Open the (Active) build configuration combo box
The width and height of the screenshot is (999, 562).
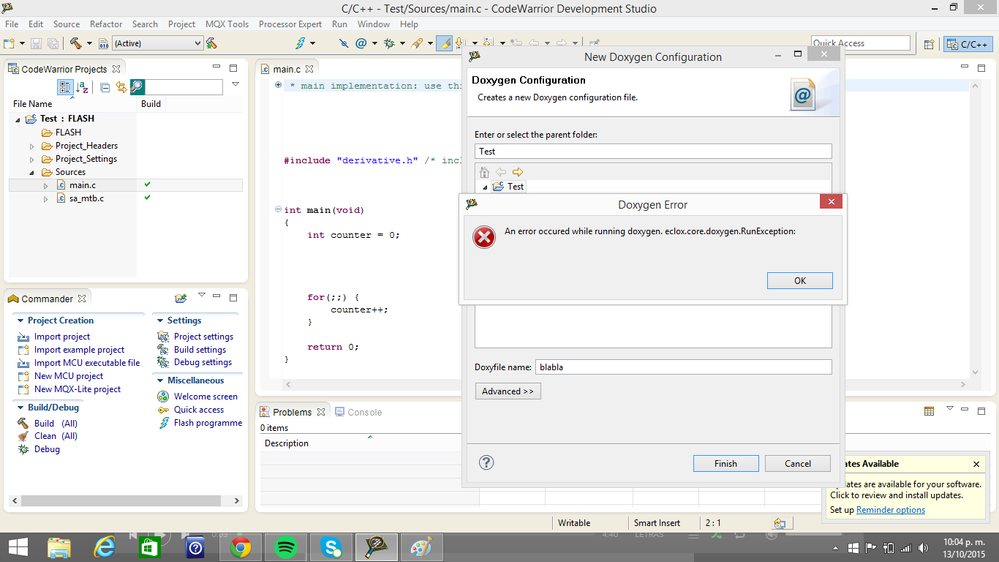coord(157,43)
